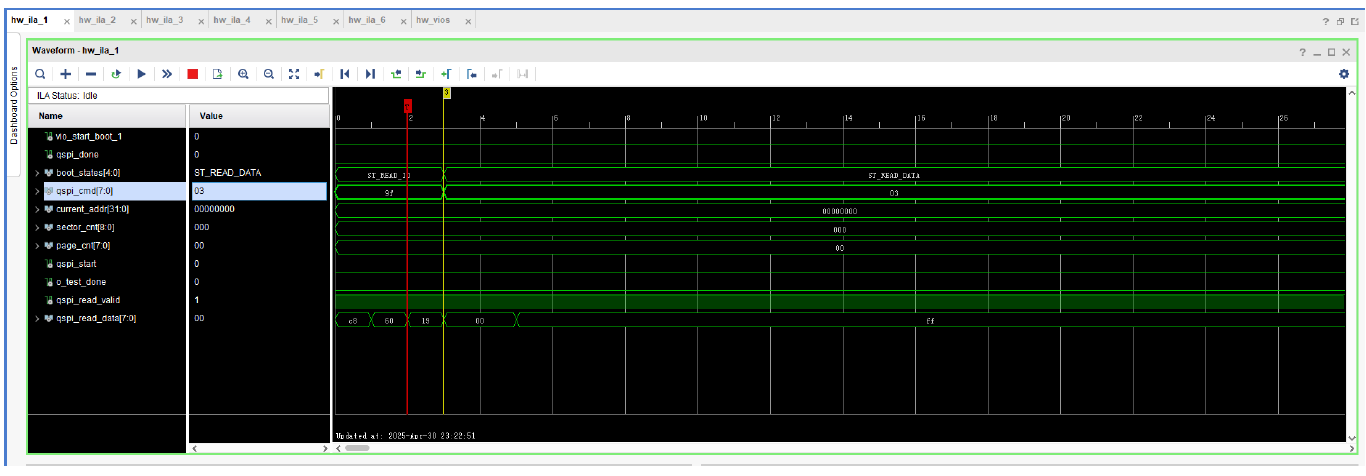Go to last time icon
Screen dimensions: 1366x476
[x=370, y=74]
